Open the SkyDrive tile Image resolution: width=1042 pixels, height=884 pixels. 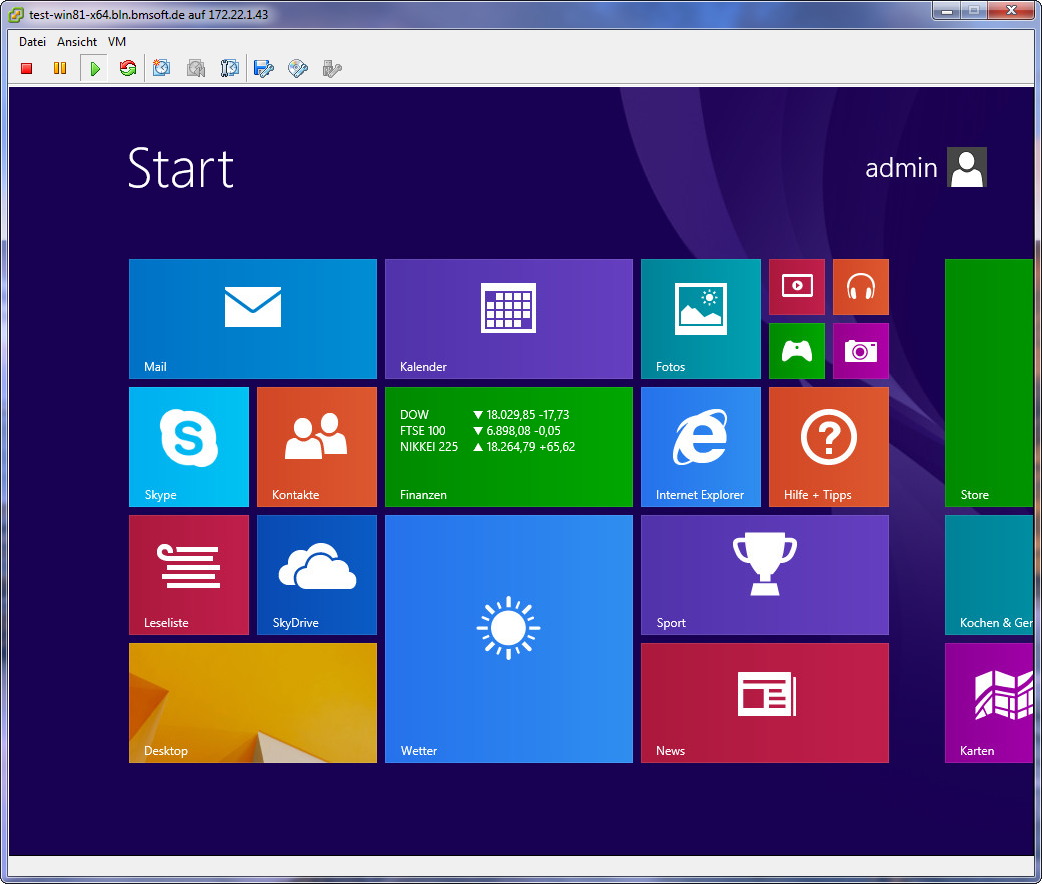317,575
